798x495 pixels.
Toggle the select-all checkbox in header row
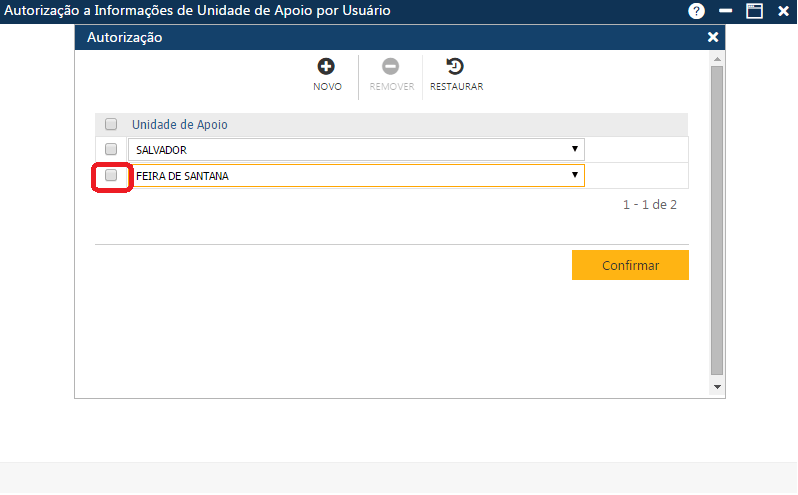coord(111,125)
